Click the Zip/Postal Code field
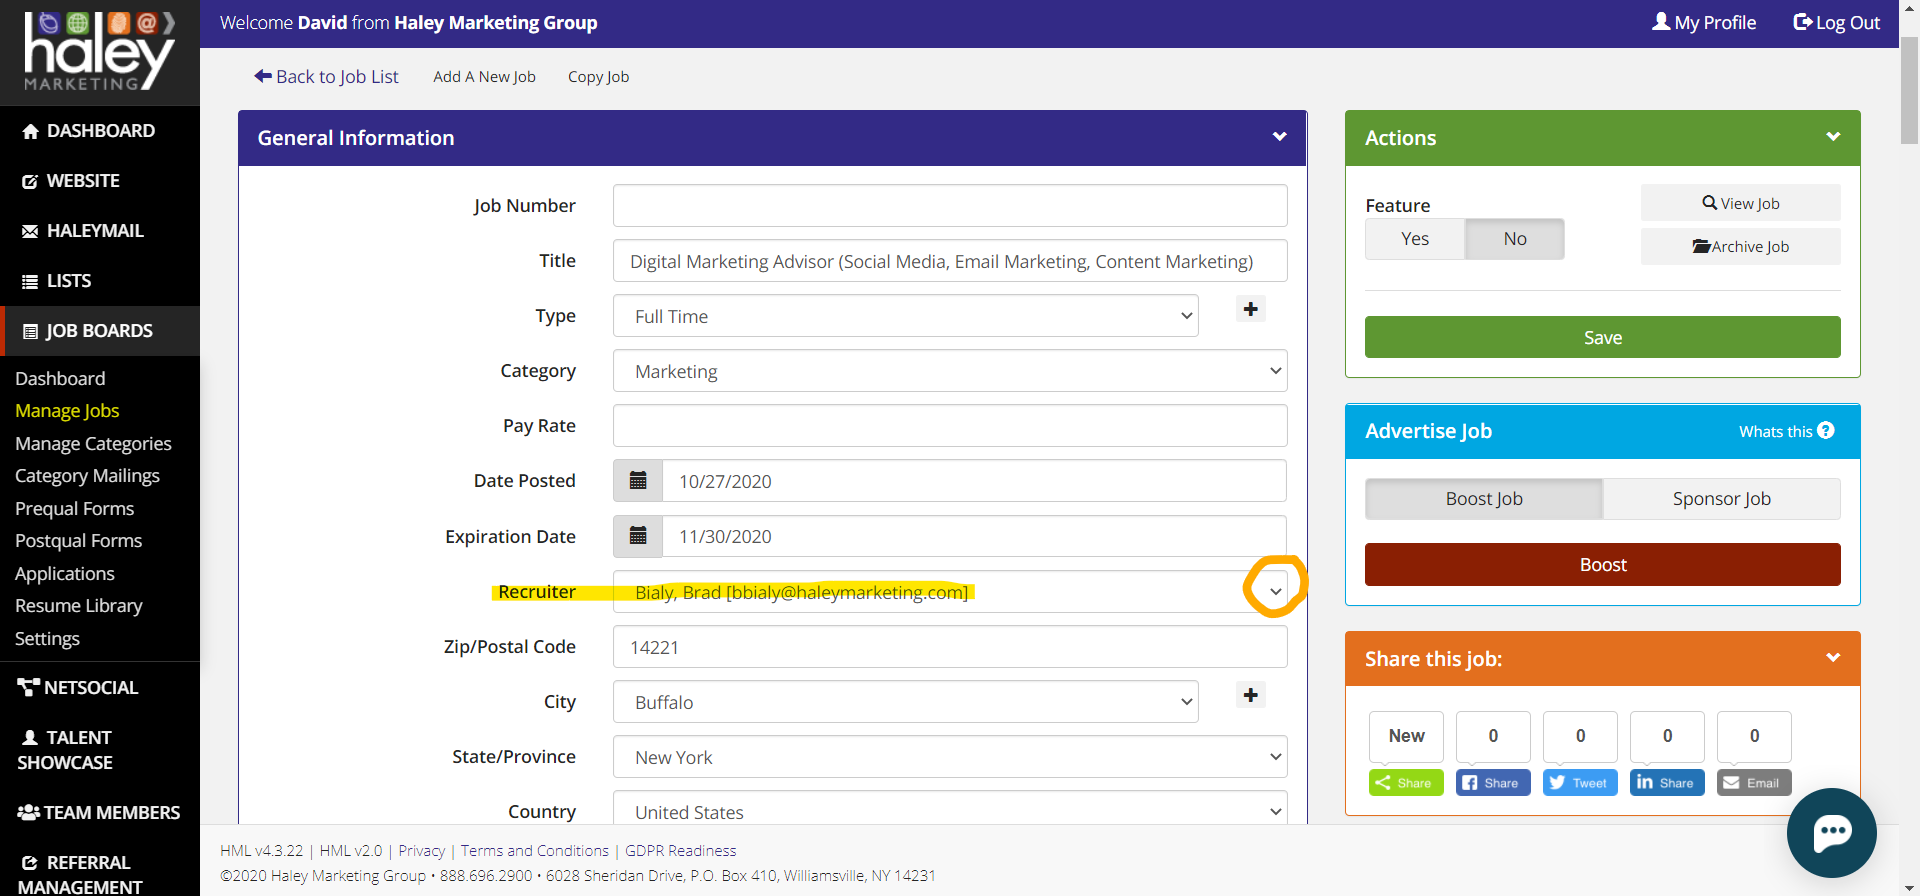The image size is (1920, 896). point(950,647)
